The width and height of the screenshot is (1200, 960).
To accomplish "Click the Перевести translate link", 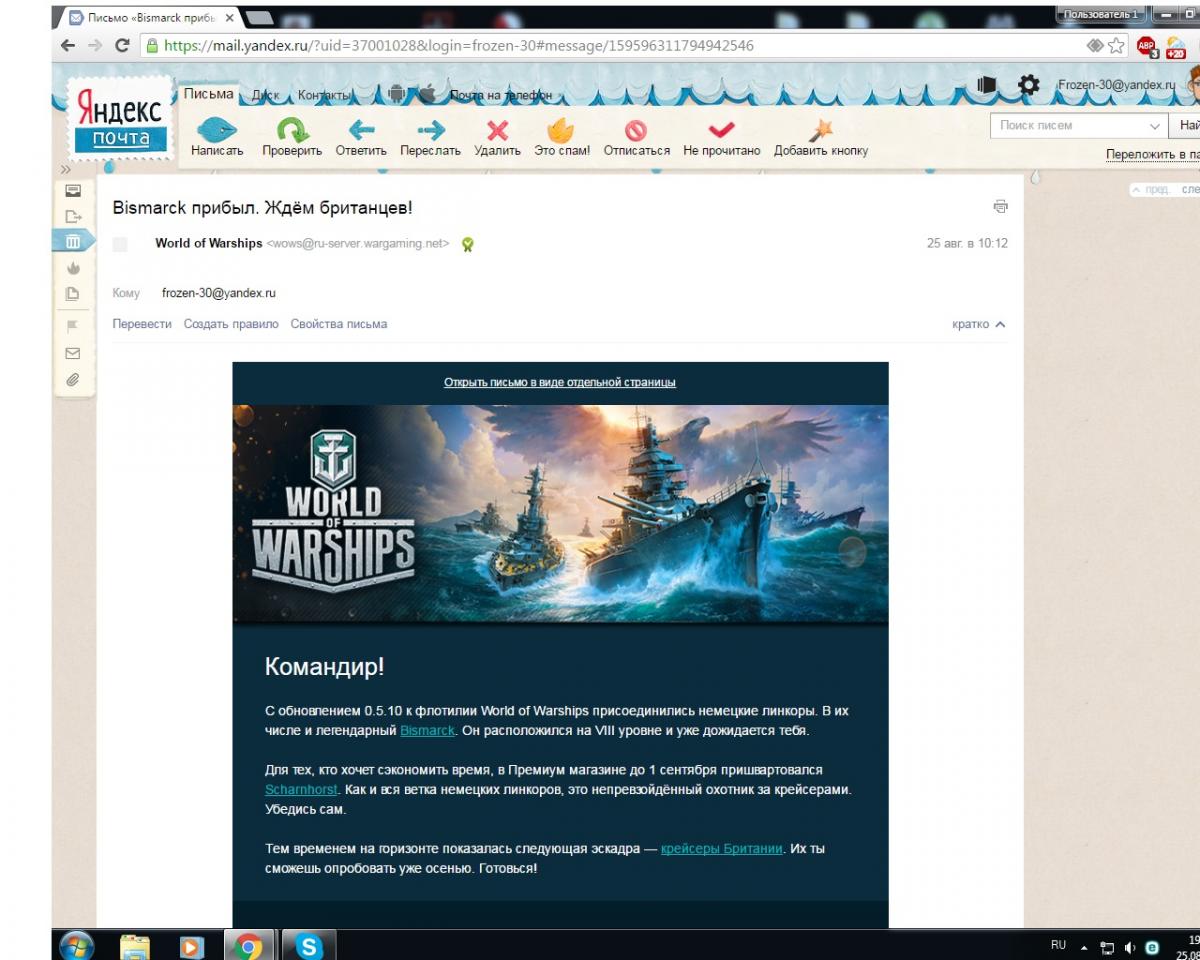I will coord(142,324).
